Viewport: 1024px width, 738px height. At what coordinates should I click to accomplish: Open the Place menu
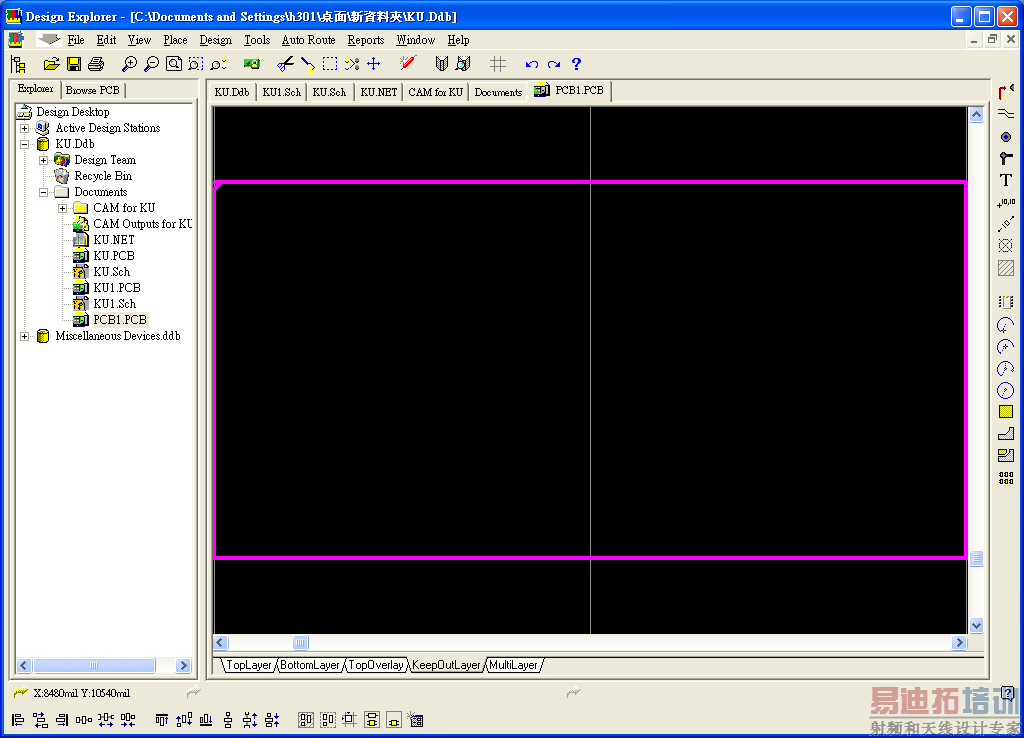(175, 40)
